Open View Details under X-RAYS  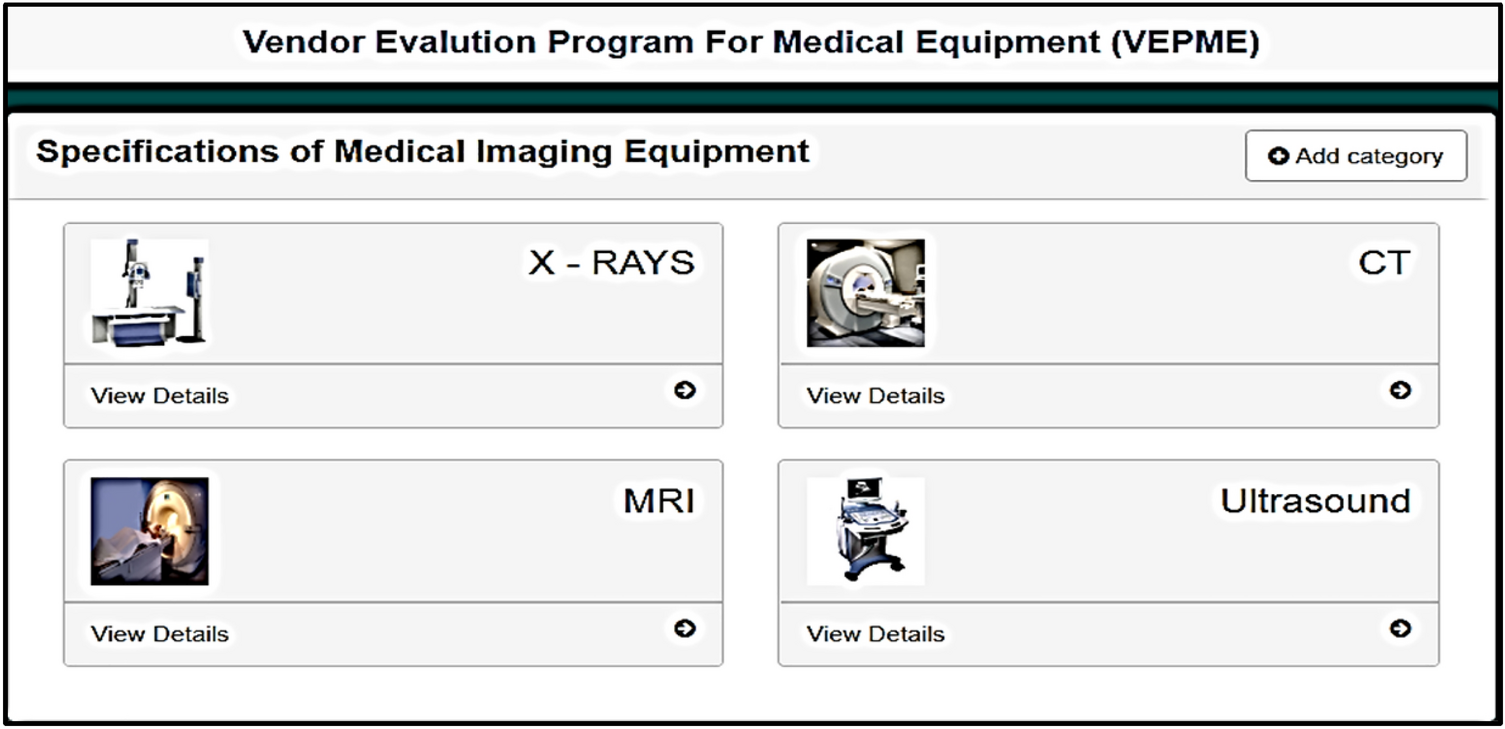[x=159, y=395]
